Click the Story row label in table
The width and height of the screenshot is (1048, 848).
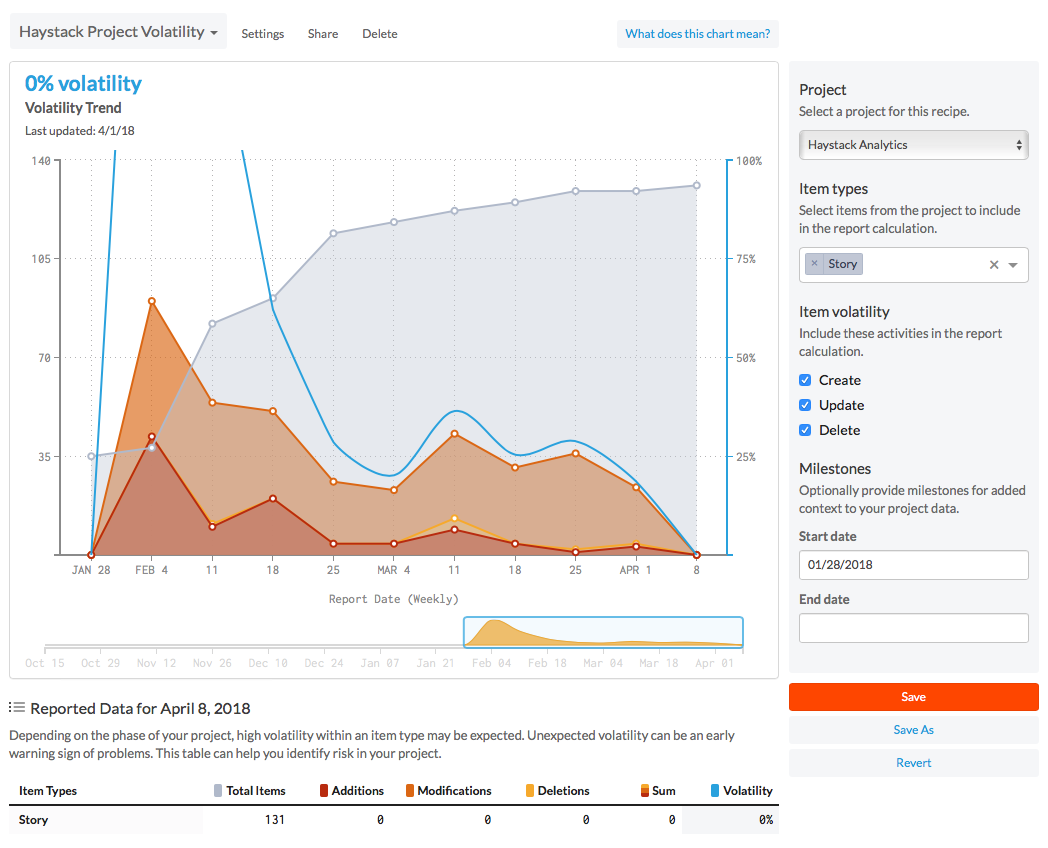[33, 819]
